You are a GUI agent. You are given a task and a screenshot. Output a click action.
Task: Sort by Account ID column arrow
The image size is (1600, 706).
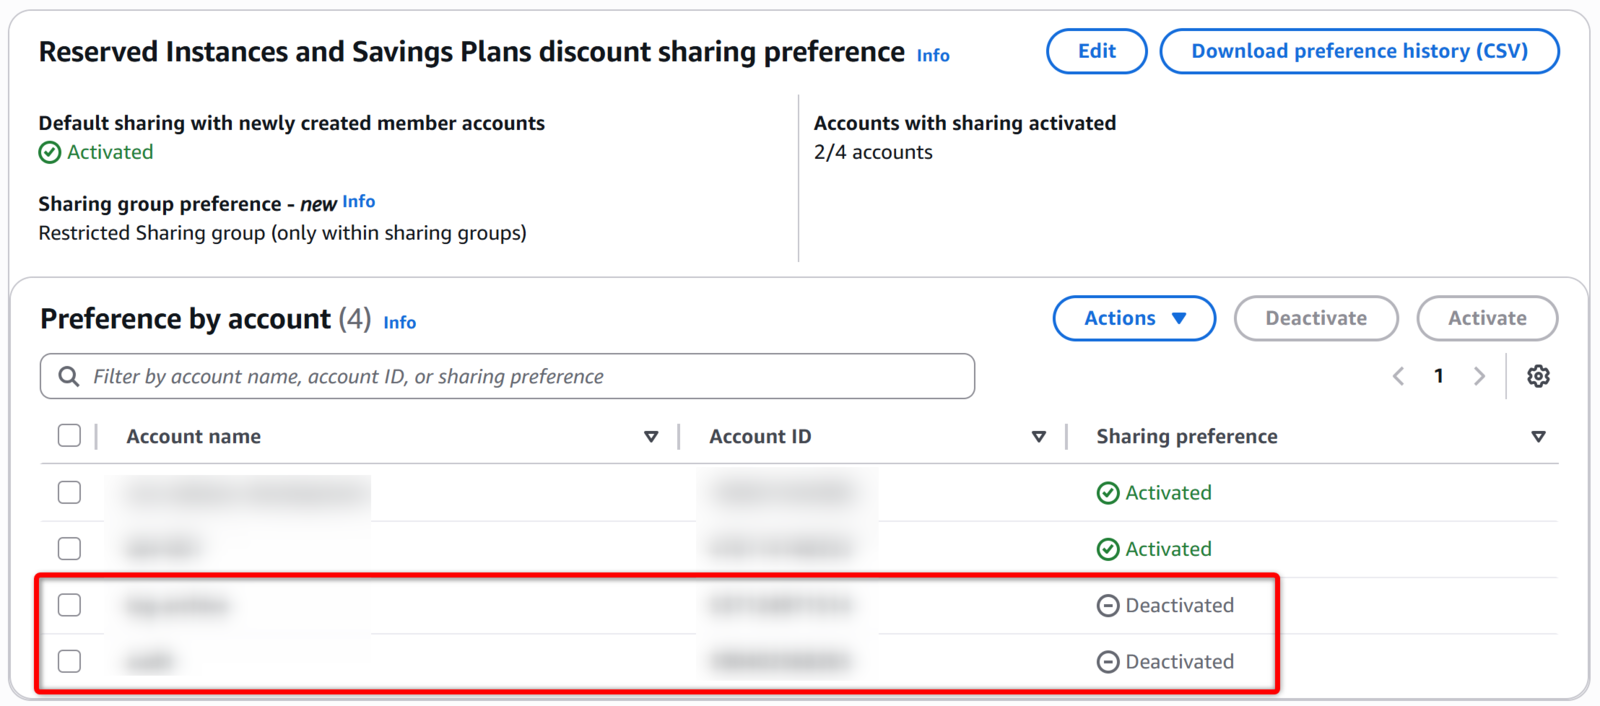1039,437
